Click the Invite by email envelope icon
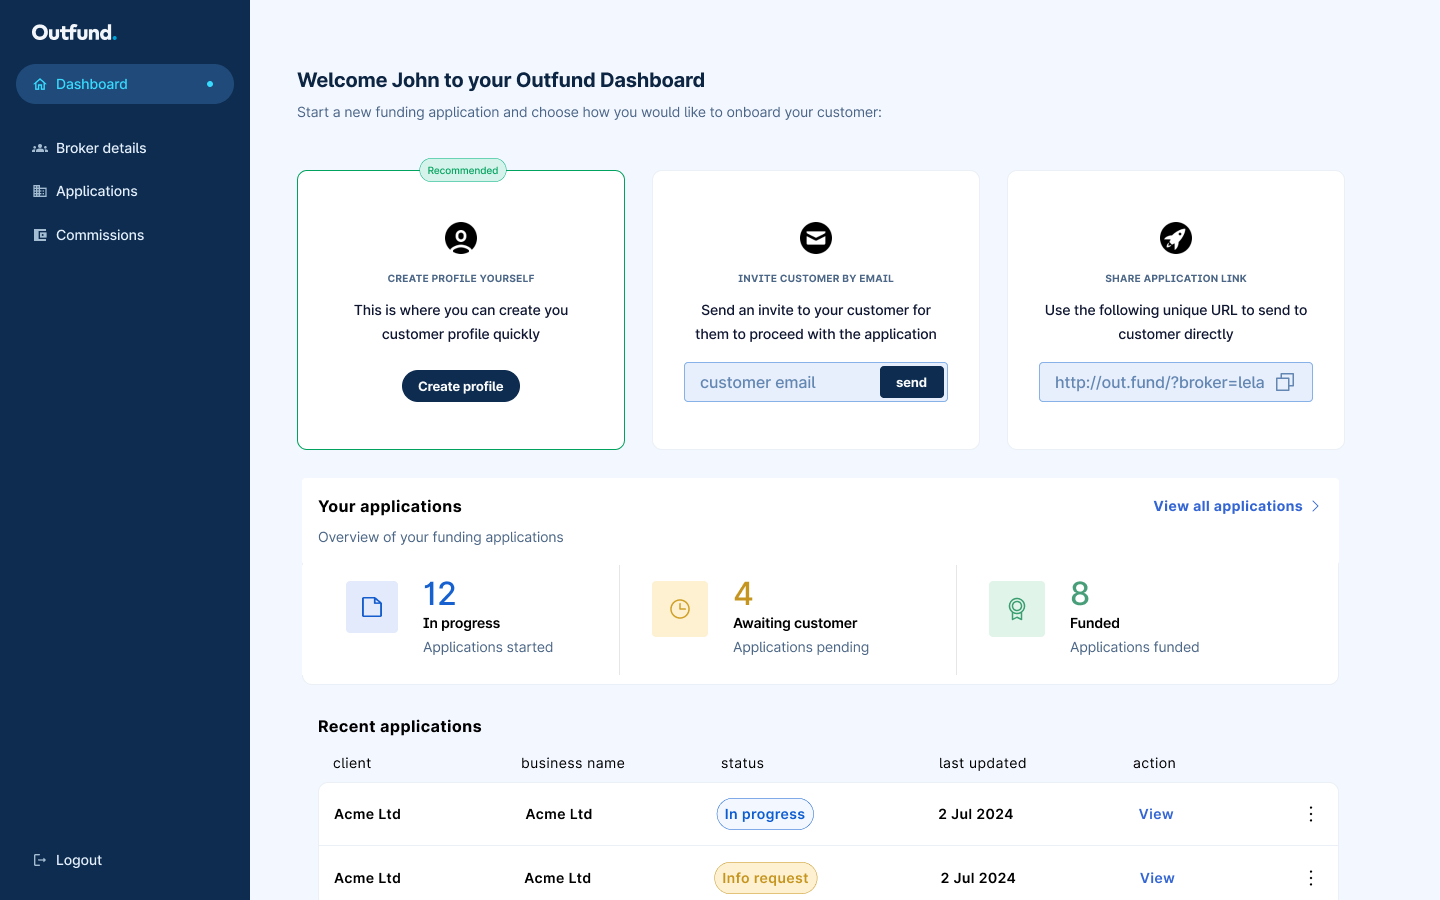Screen dimensions: 1440x900 (816, 238)
